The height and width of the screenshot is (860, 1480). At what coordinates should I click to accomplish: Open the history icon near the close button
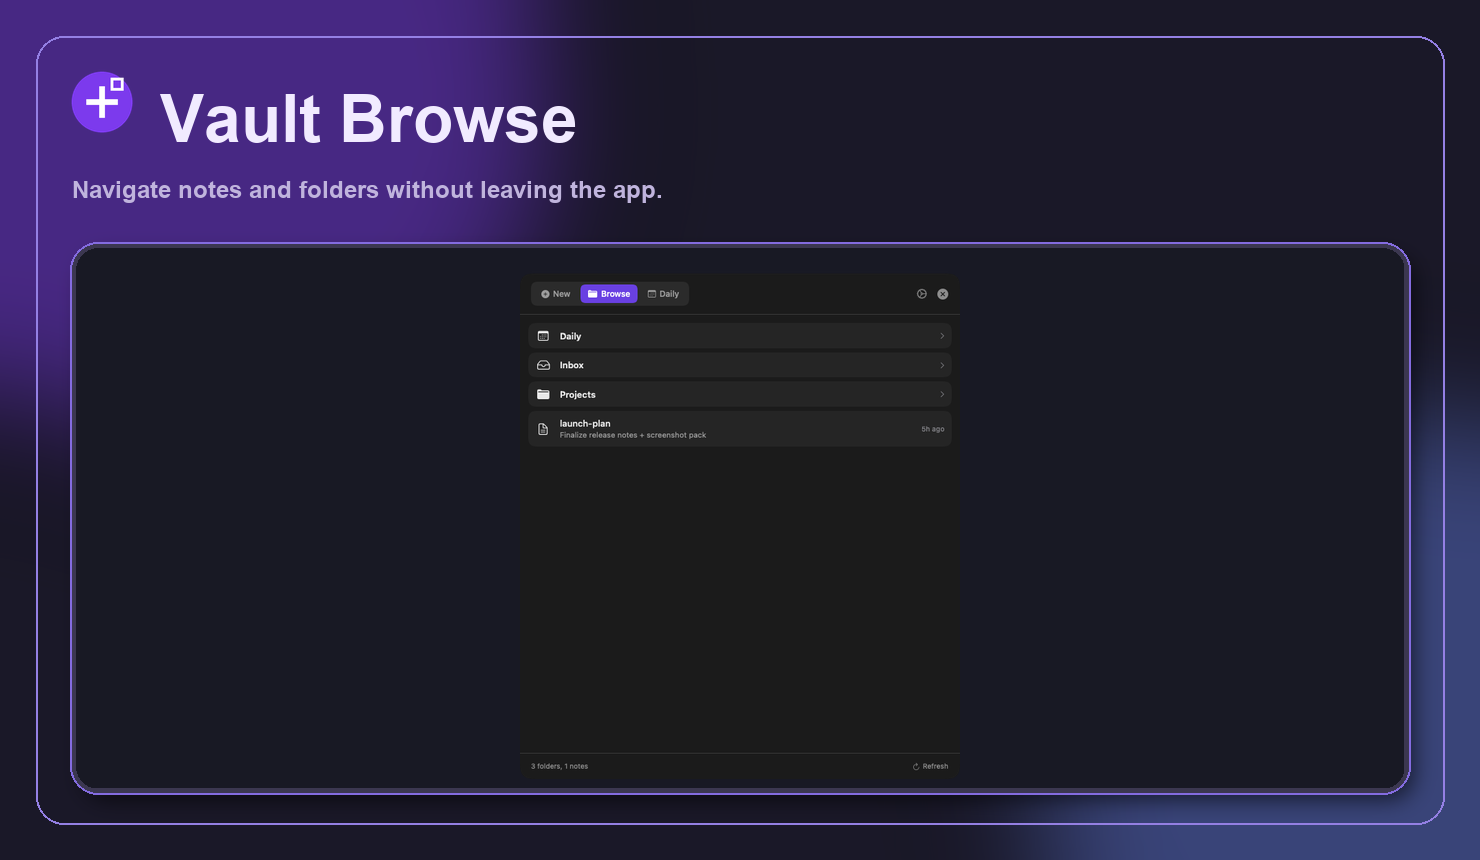tap(921, 293)
